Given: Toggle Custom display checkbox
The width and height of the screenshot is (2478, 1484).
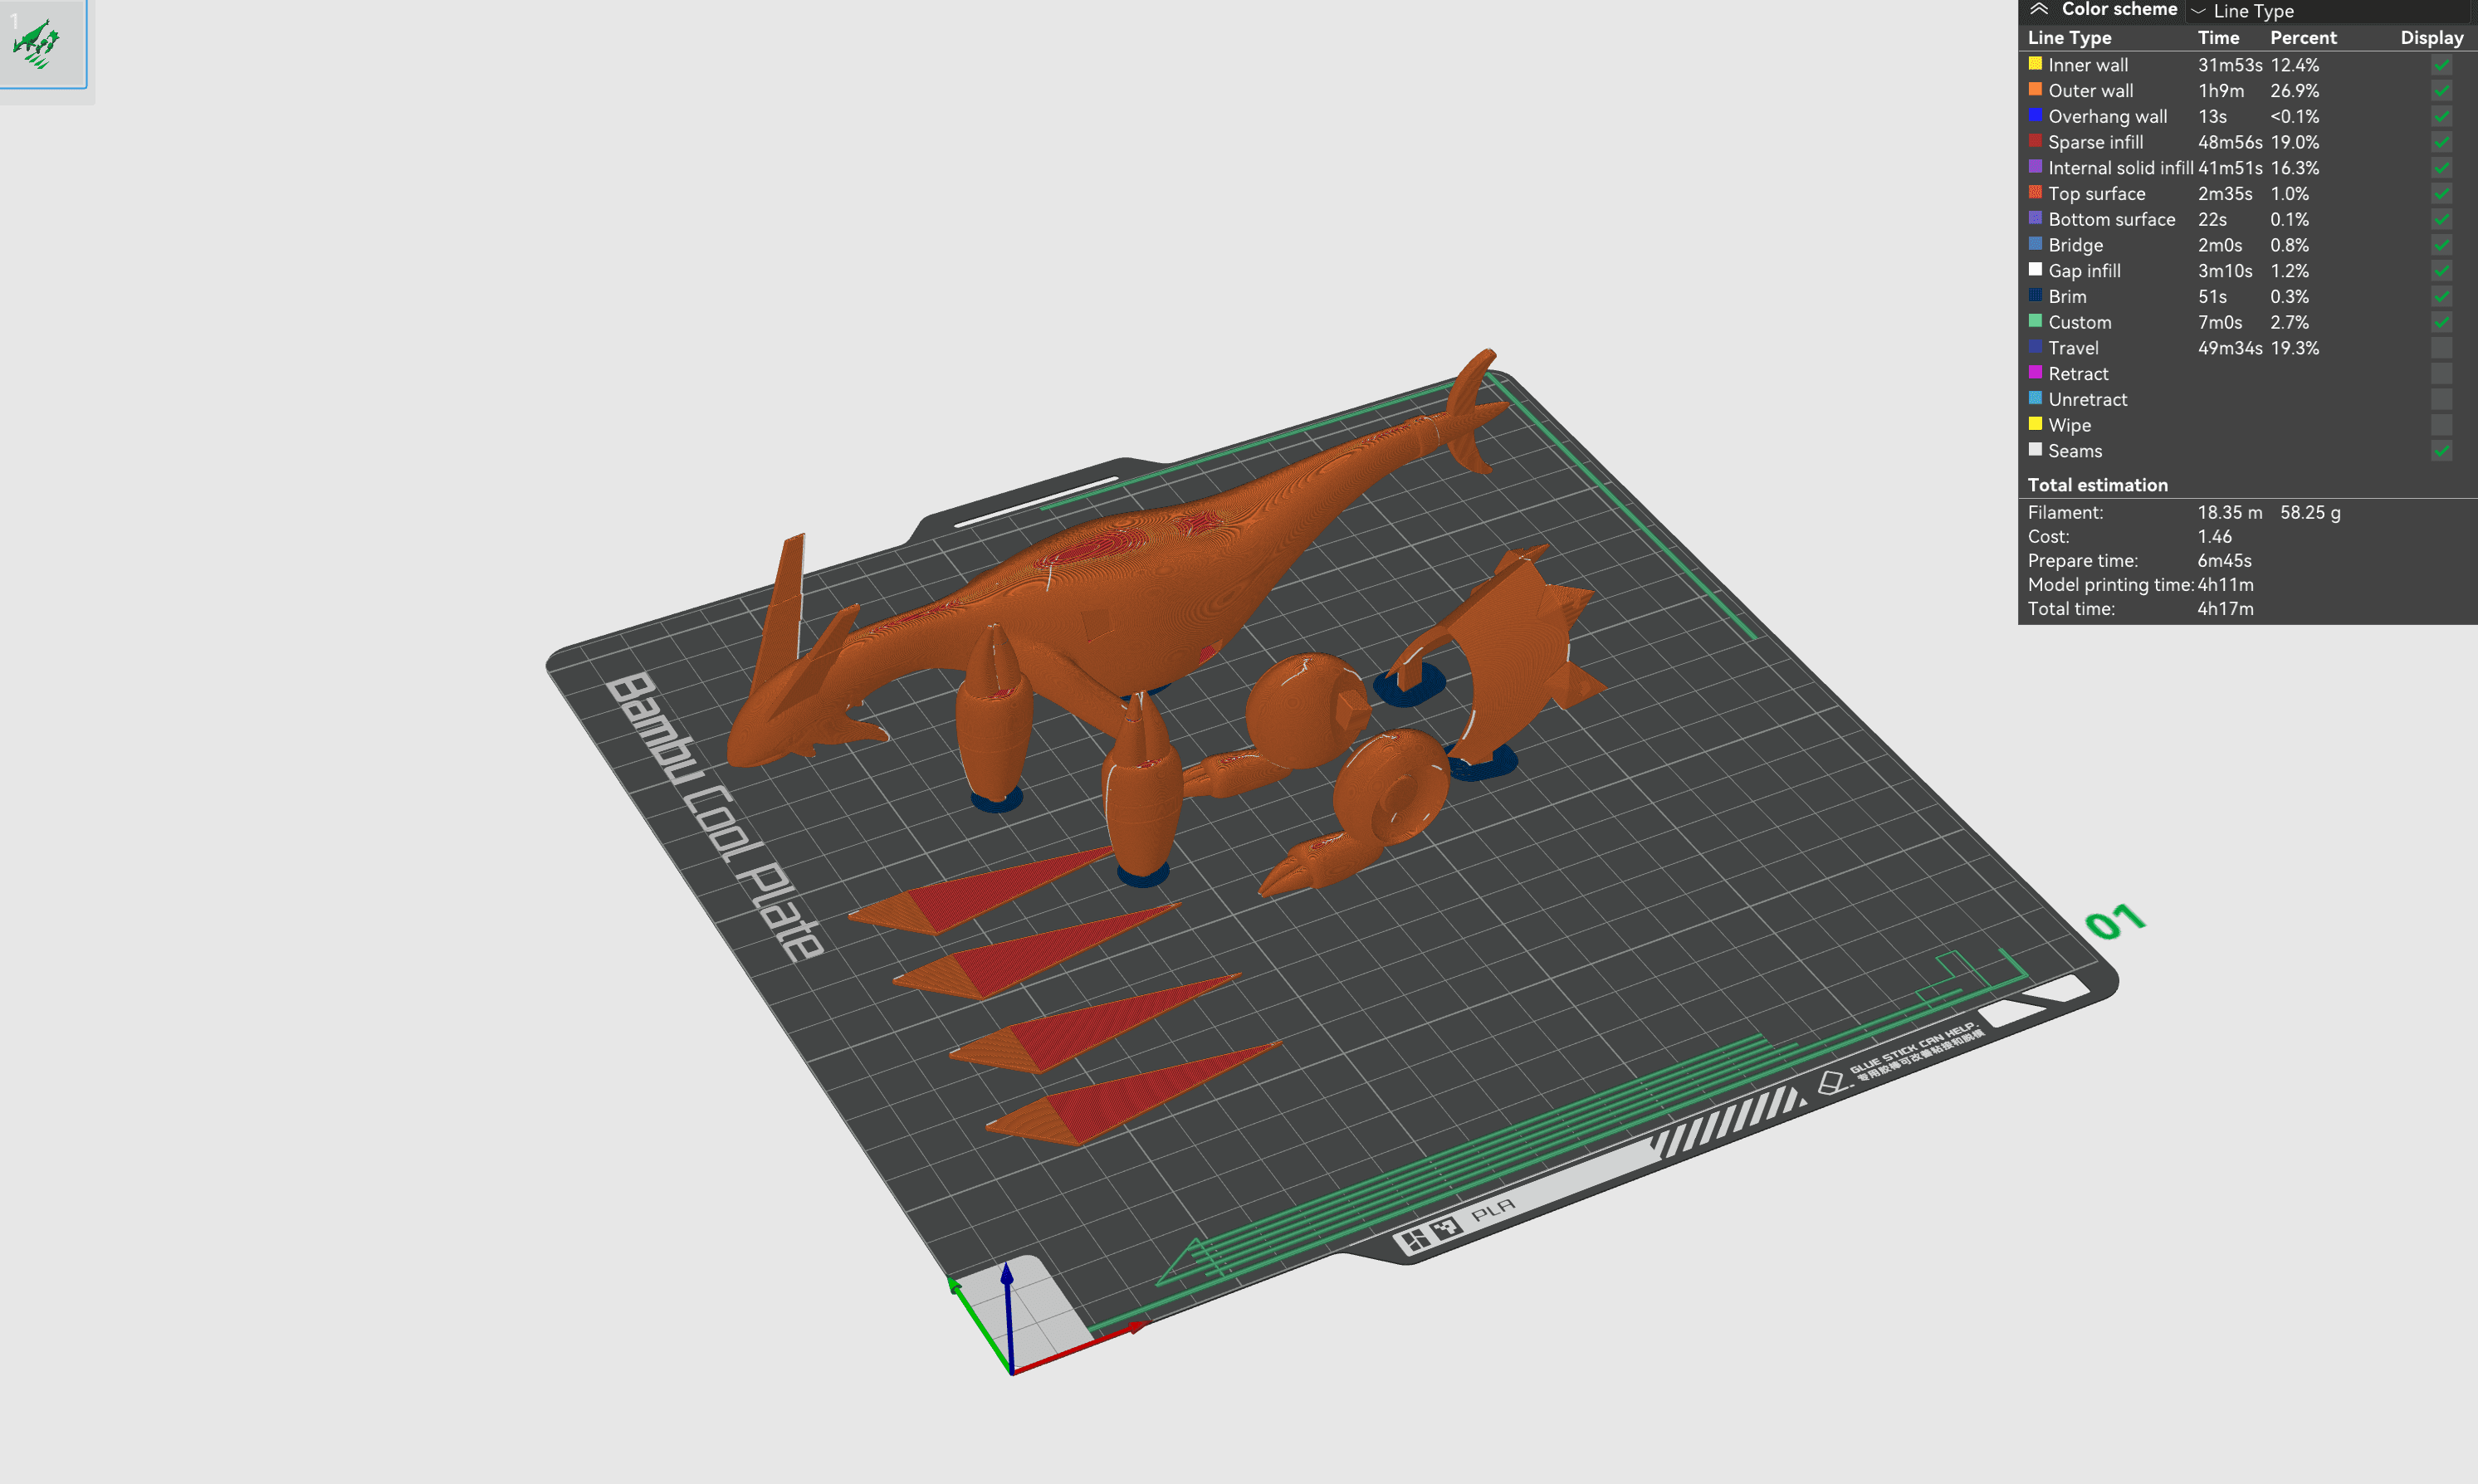Looking at the screenshot, I should [x=2441, y=322].
